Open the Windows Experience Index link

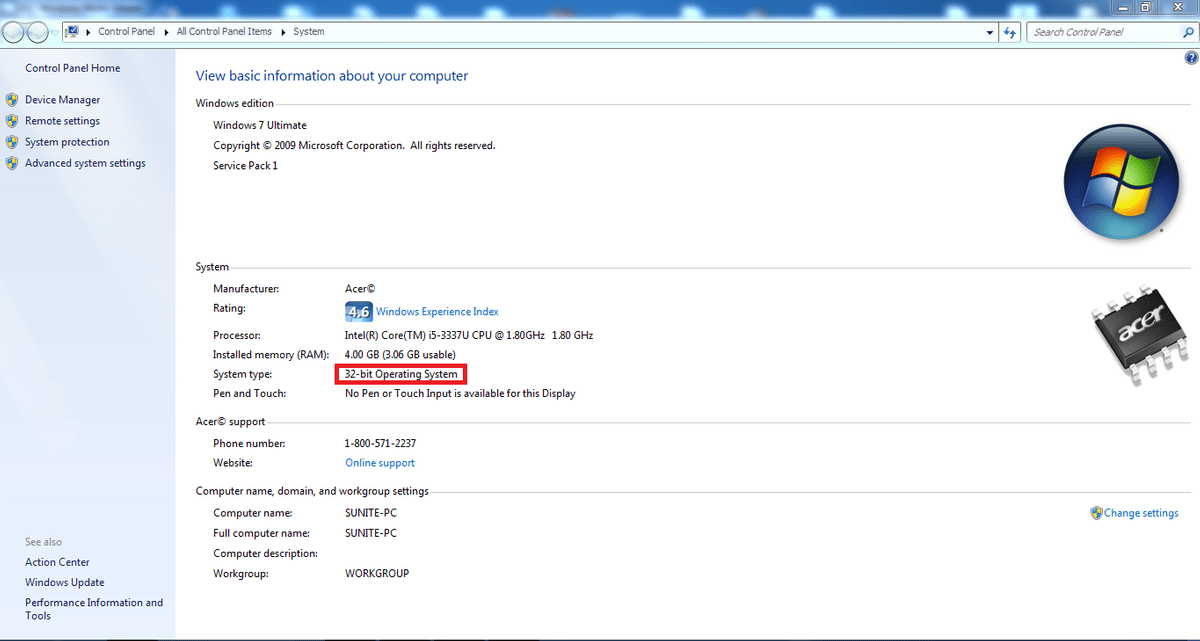click(437, 311)
